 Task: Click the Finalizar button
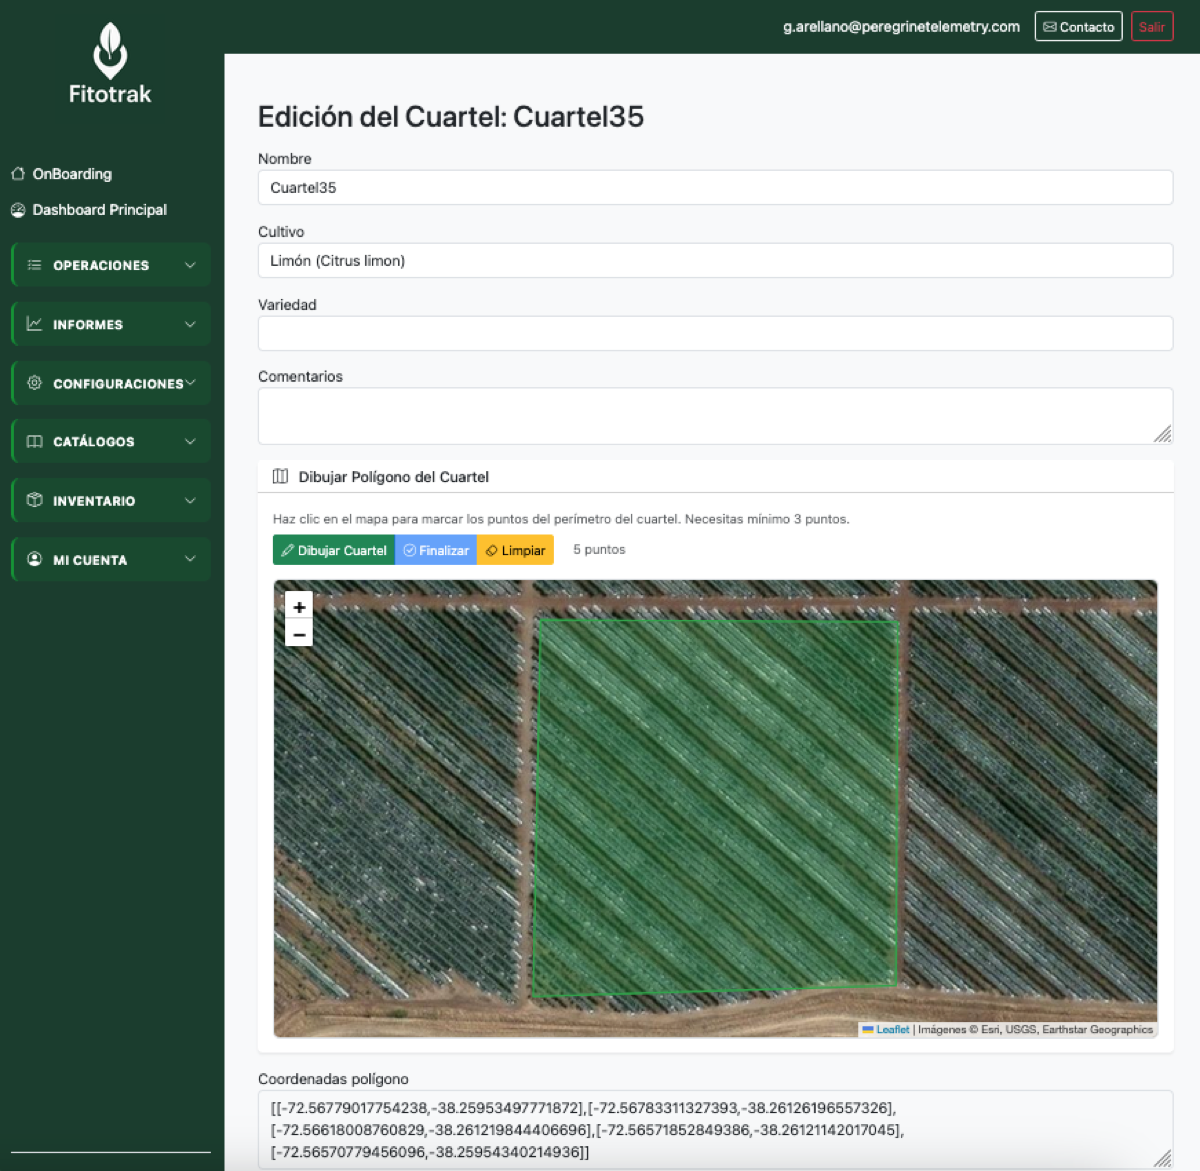436,550
